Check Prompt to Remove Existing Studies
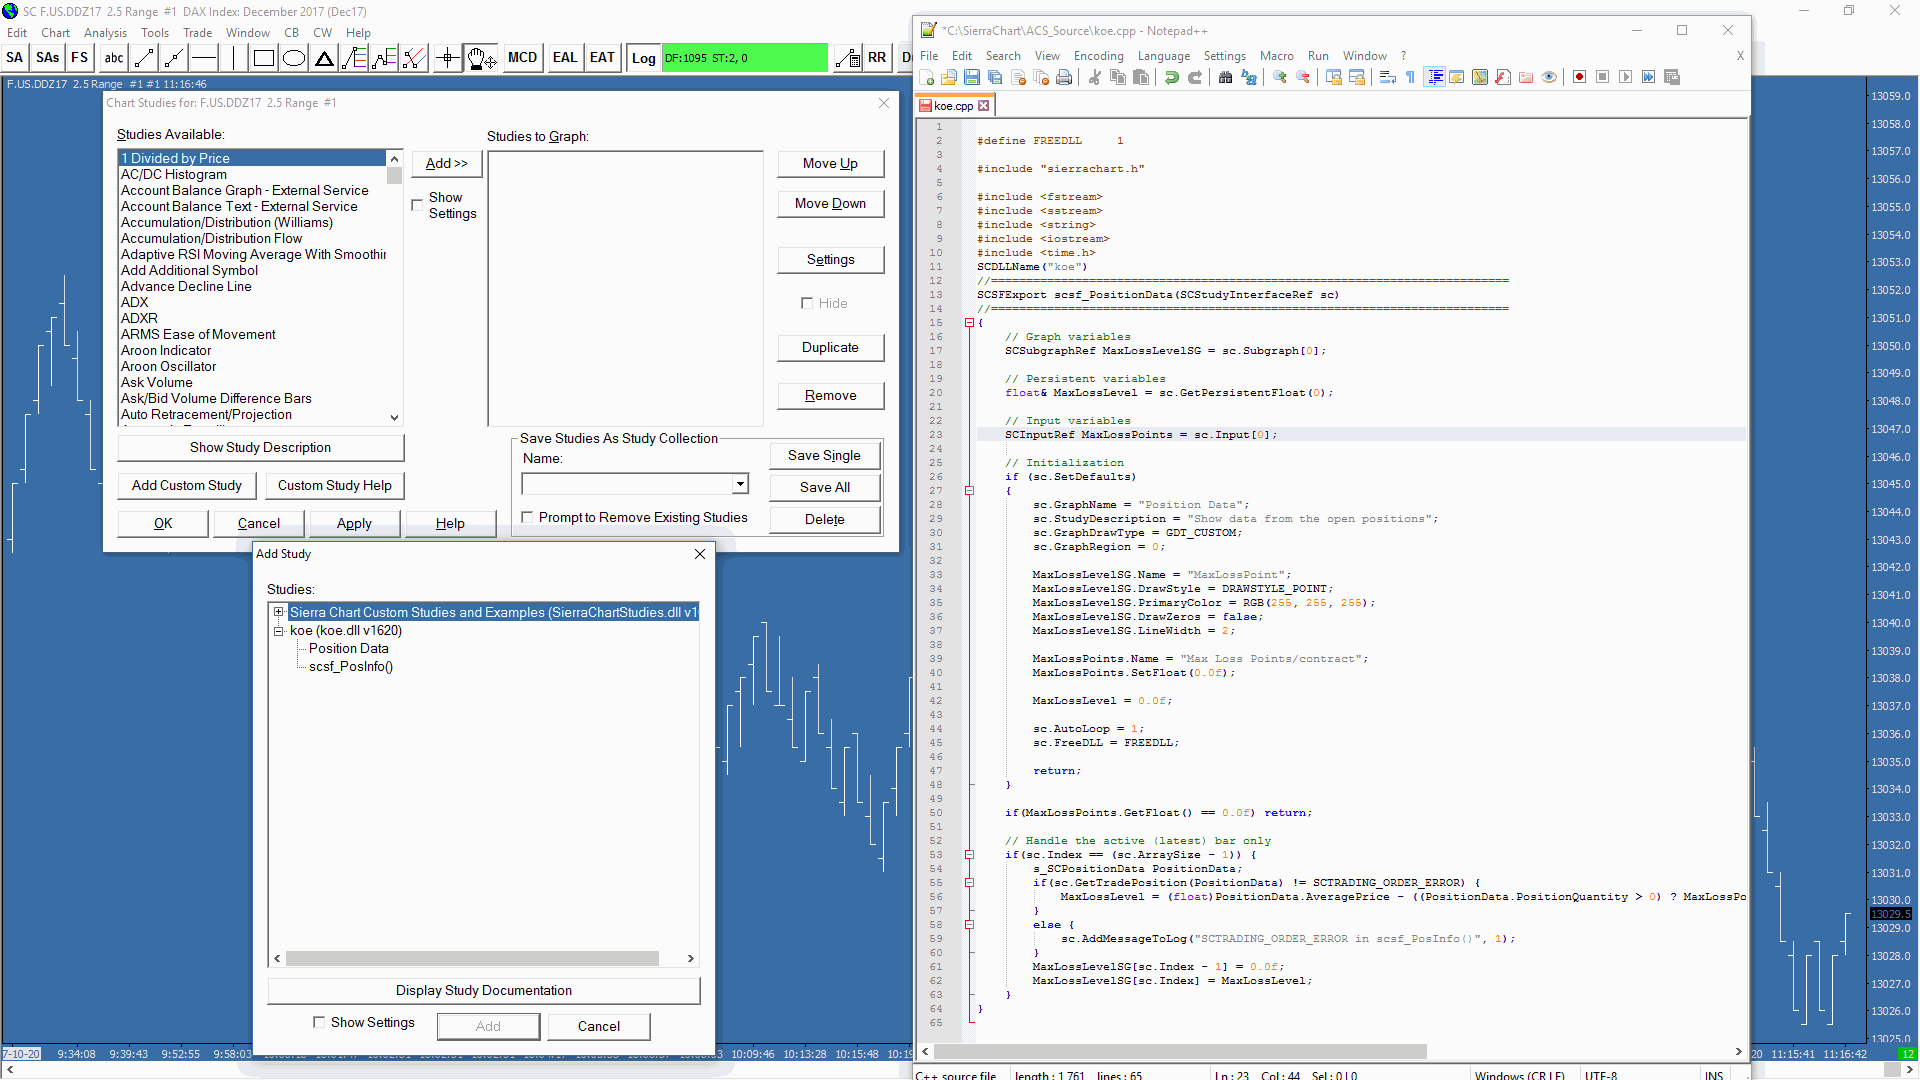 point(527,517)
